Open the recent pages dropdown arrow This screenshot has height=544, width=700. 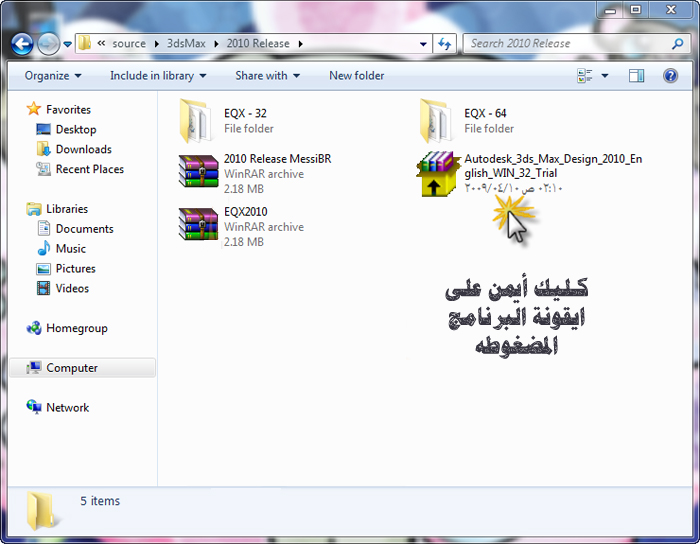(67, 44)
